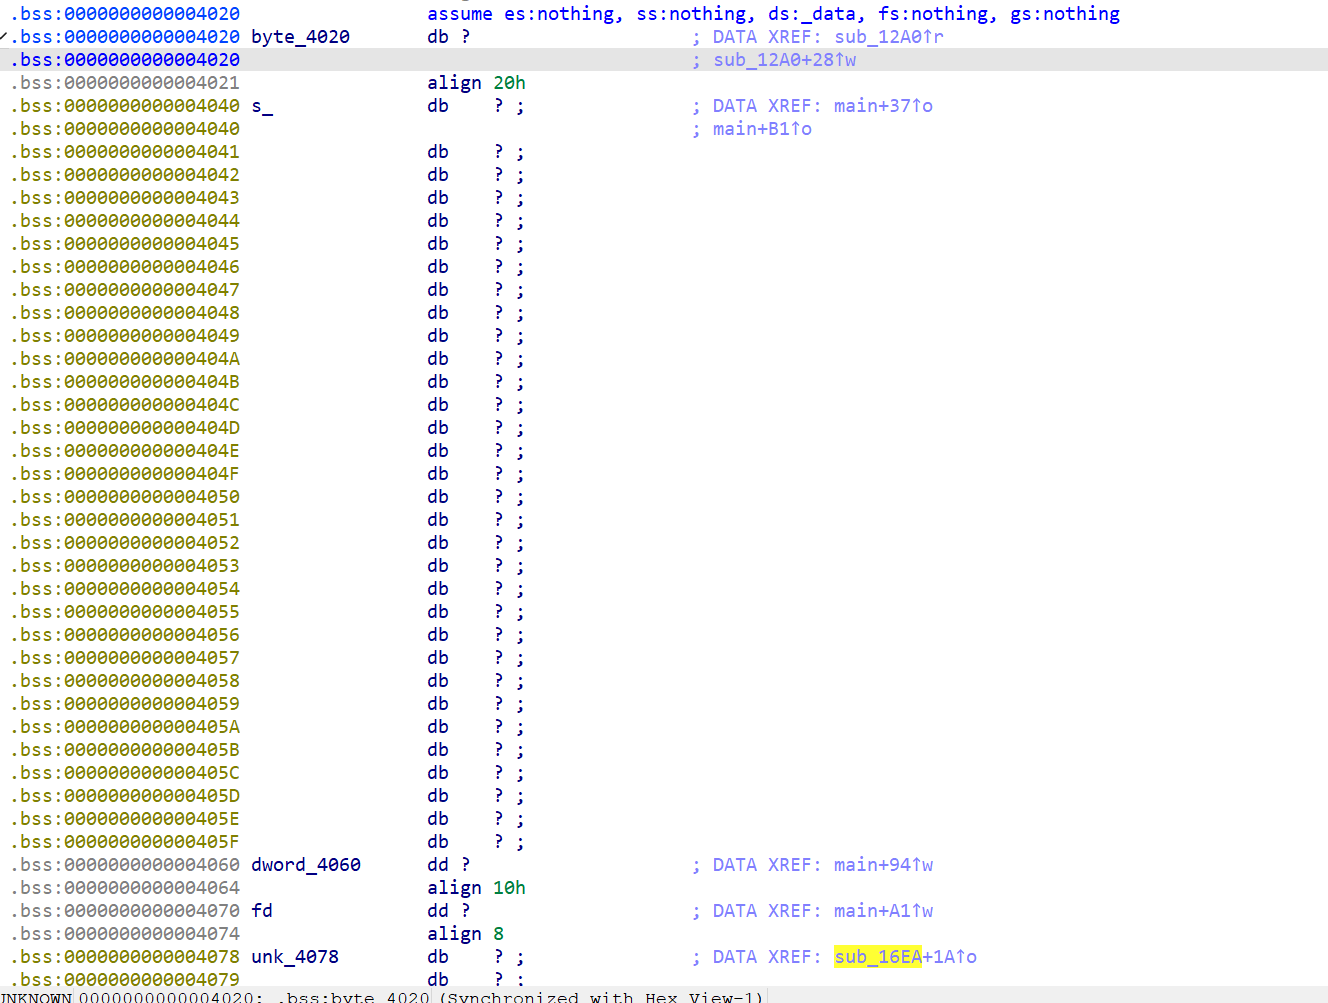
Task: Select address .bss:0000000000004060
Action: 125,865
